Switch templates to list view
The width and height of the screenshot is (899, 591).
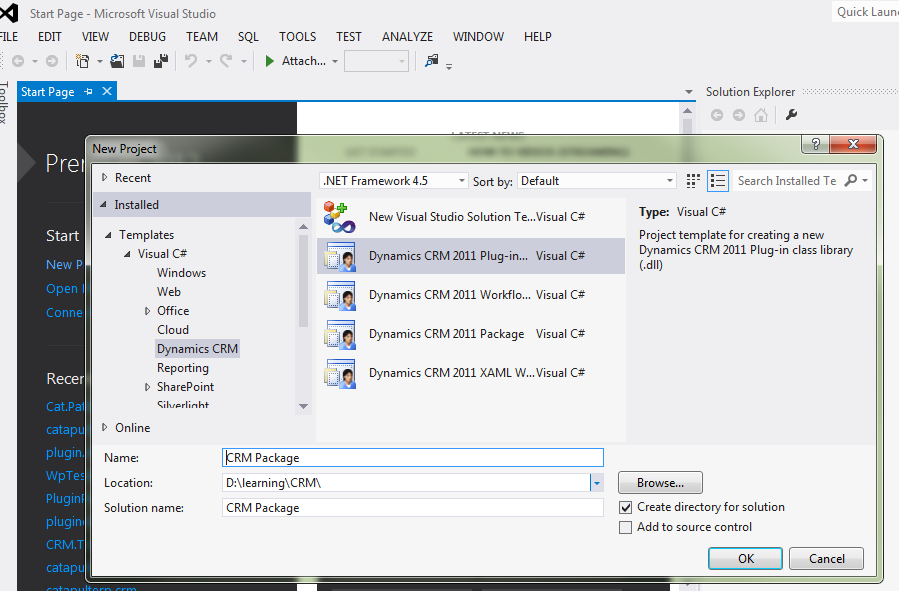point(718,181)
